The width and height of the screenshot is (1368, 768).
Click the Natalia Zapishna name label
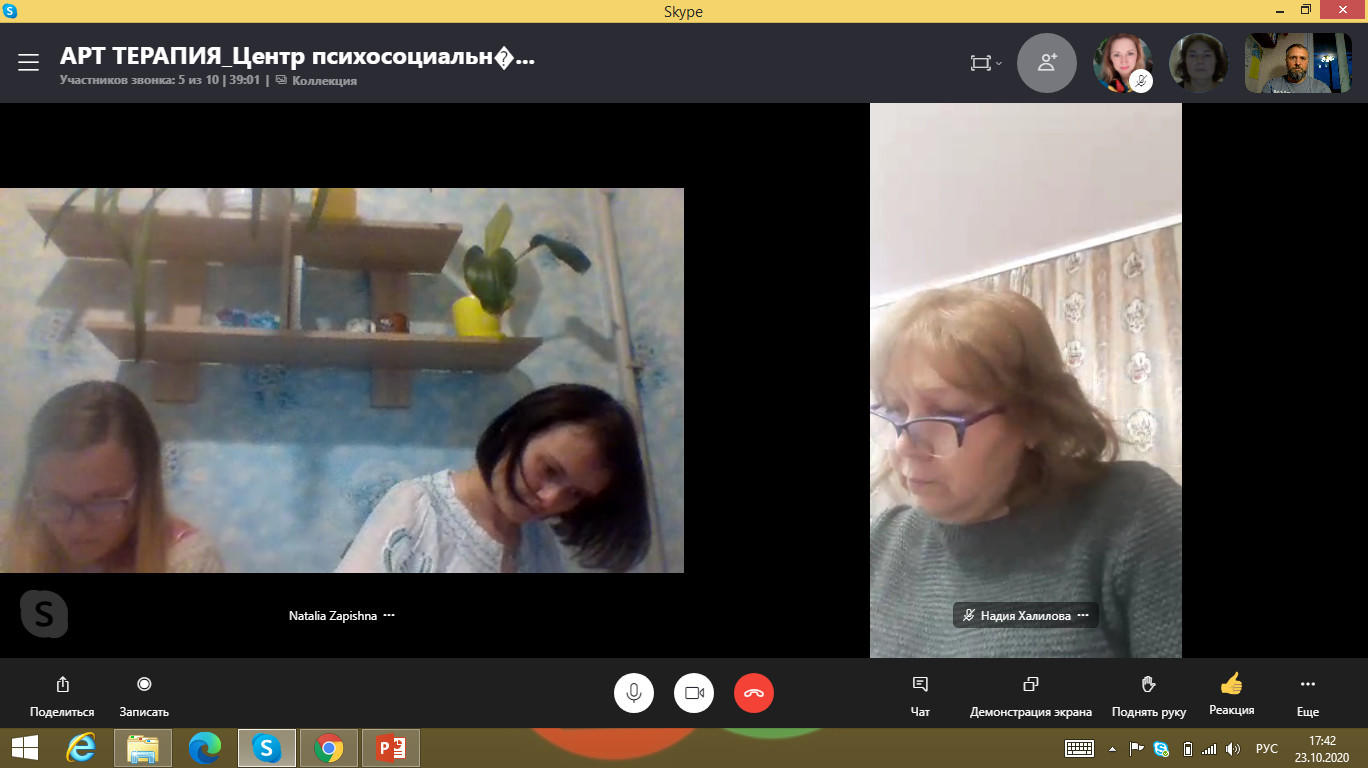pyautogui.click(x=333, y=616)
